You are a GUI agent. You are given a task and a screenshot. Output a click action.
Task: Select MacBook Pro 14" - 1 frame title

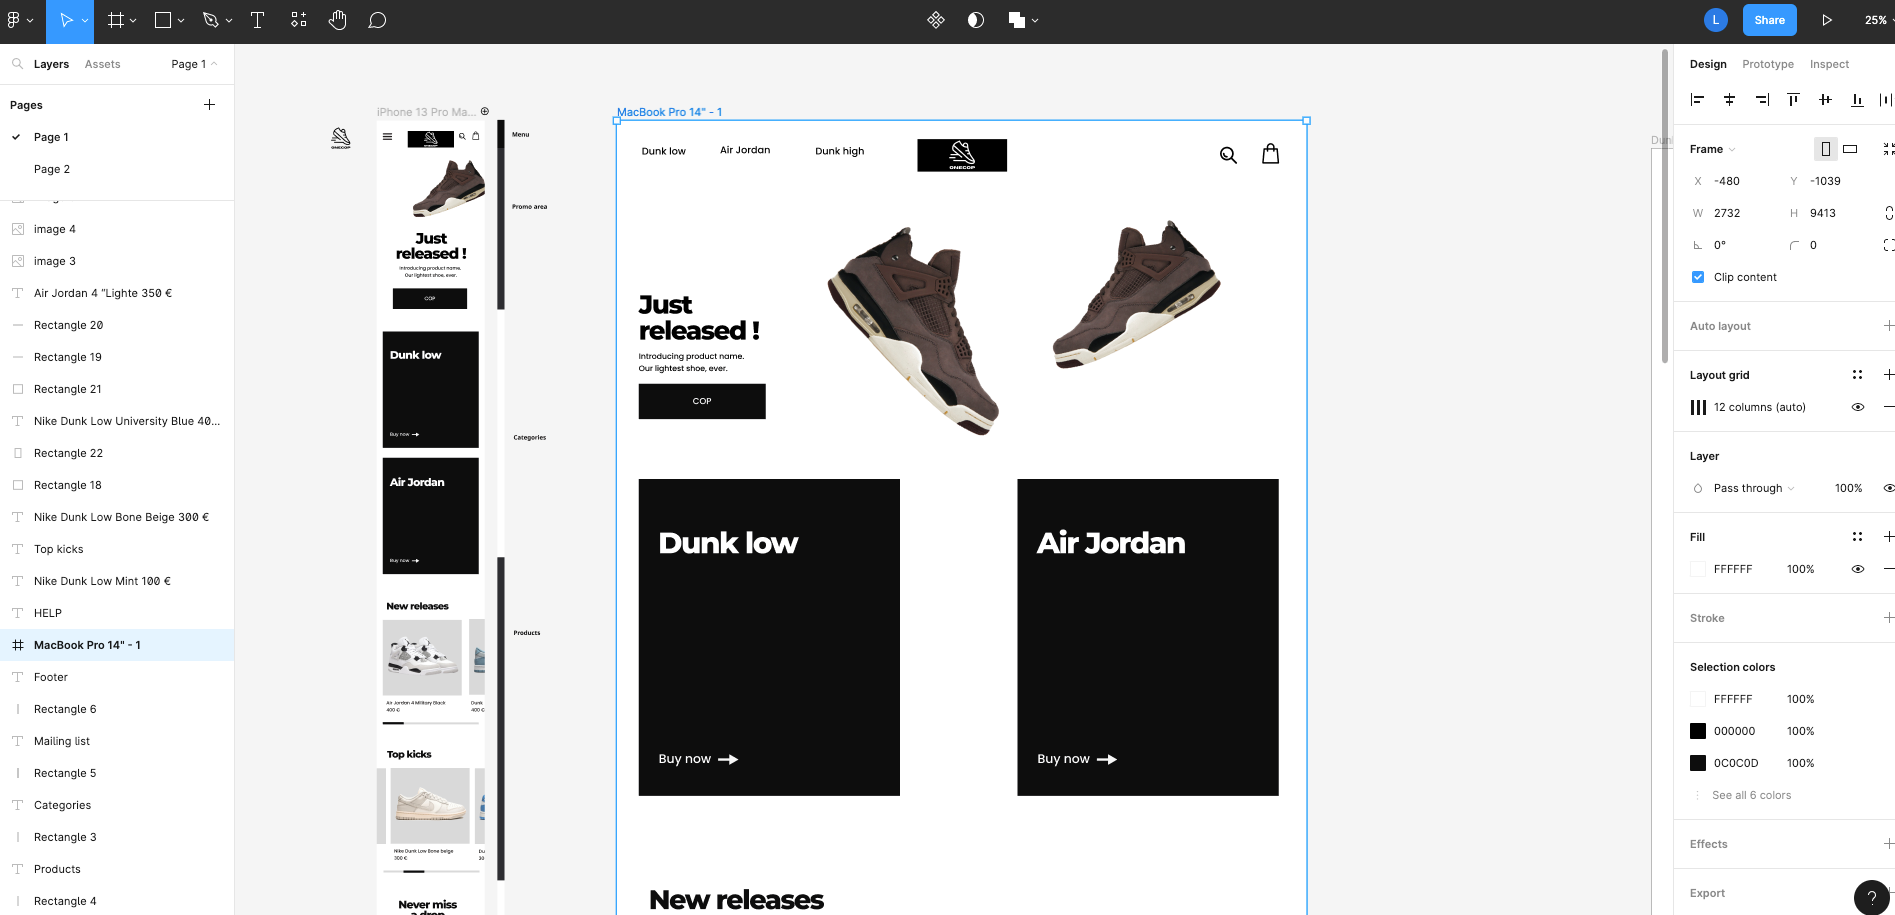(x=669, y=112)
